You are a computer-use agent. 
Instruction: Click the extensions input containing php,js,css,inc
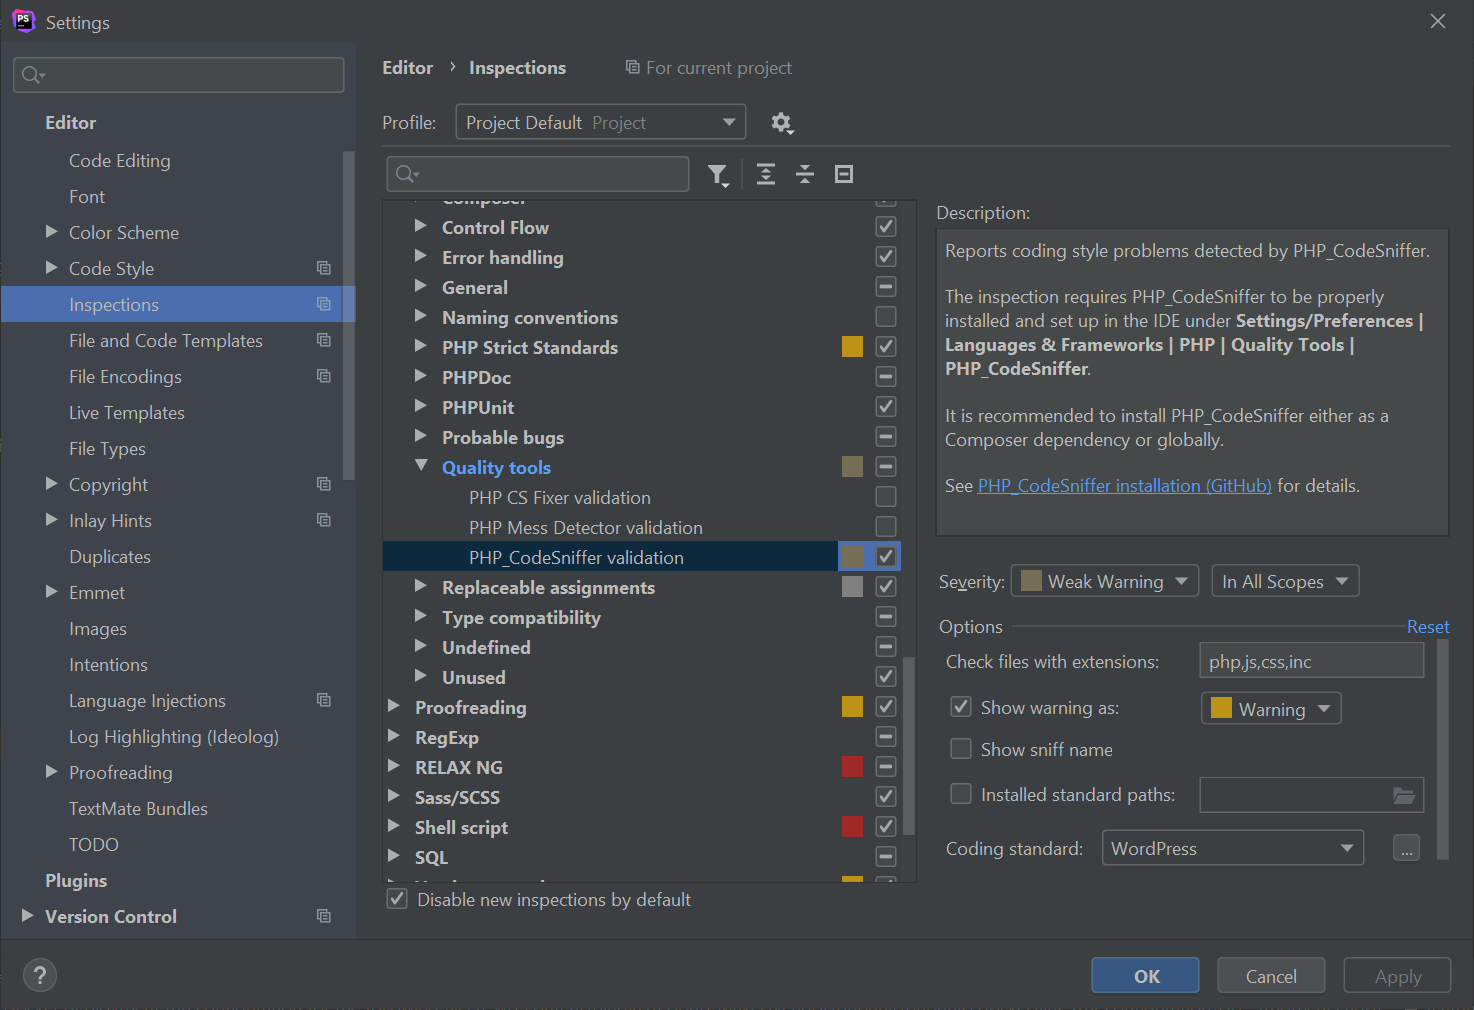pos(1311,660)
